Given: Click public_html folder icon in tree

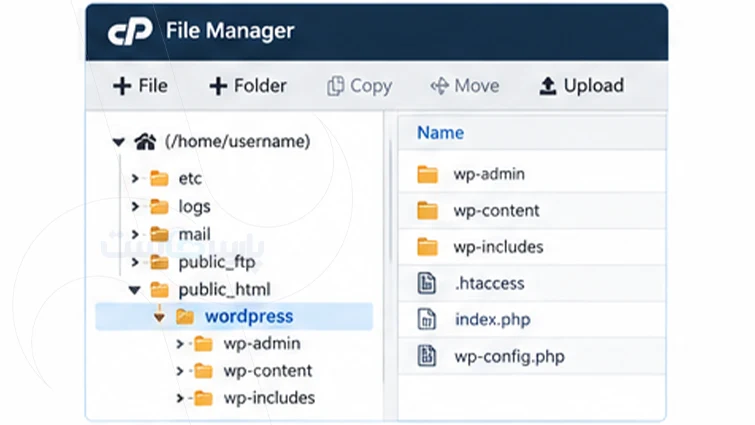Looking at the screenshot, I should (x=159, y=290).
